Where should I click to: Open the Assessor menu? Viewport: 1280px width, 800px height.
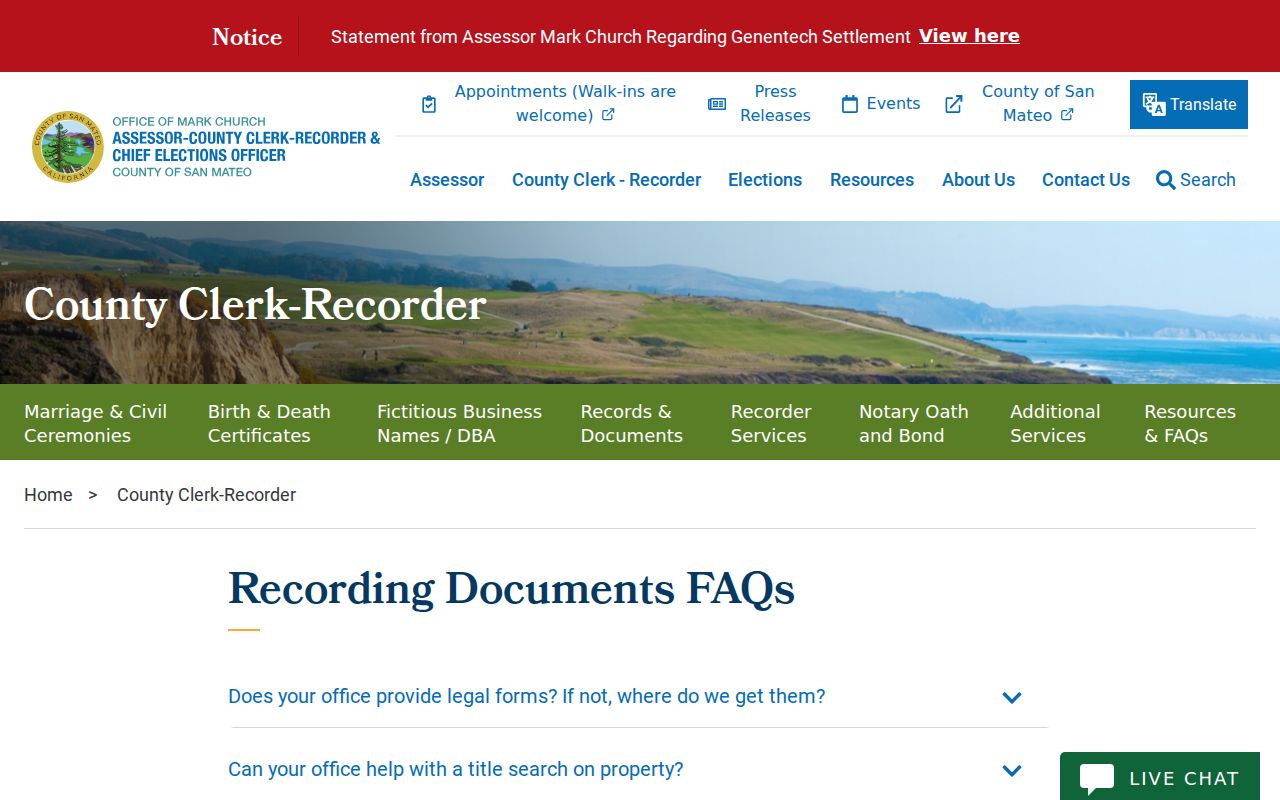(447, 180)
